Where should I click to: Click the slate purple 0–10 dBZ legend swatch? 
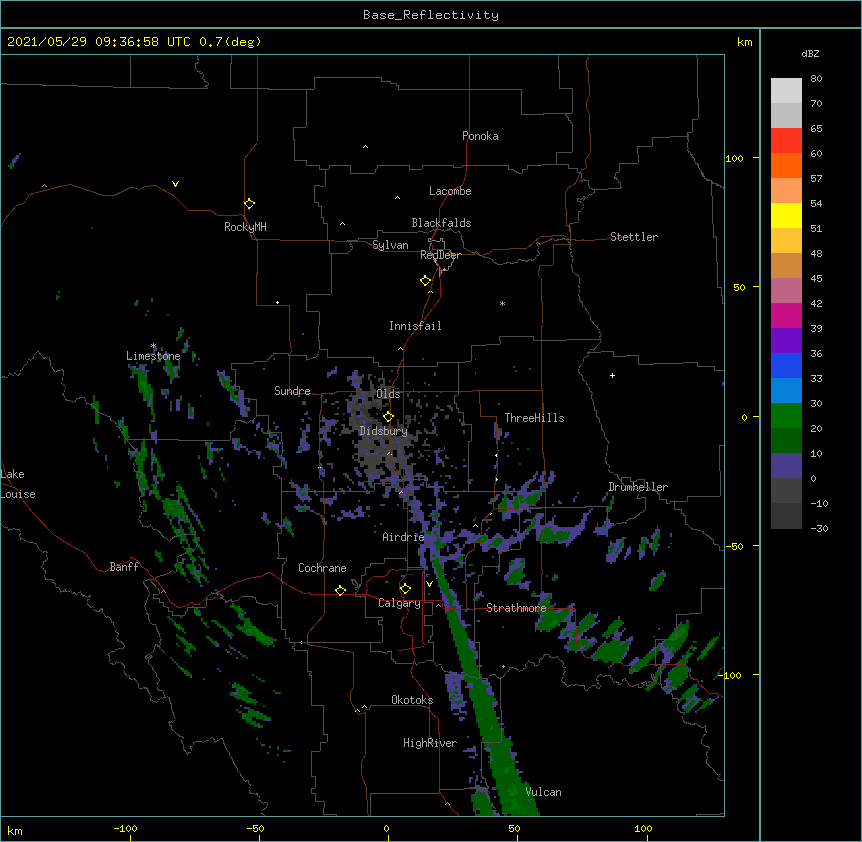(x=786, y=466)
